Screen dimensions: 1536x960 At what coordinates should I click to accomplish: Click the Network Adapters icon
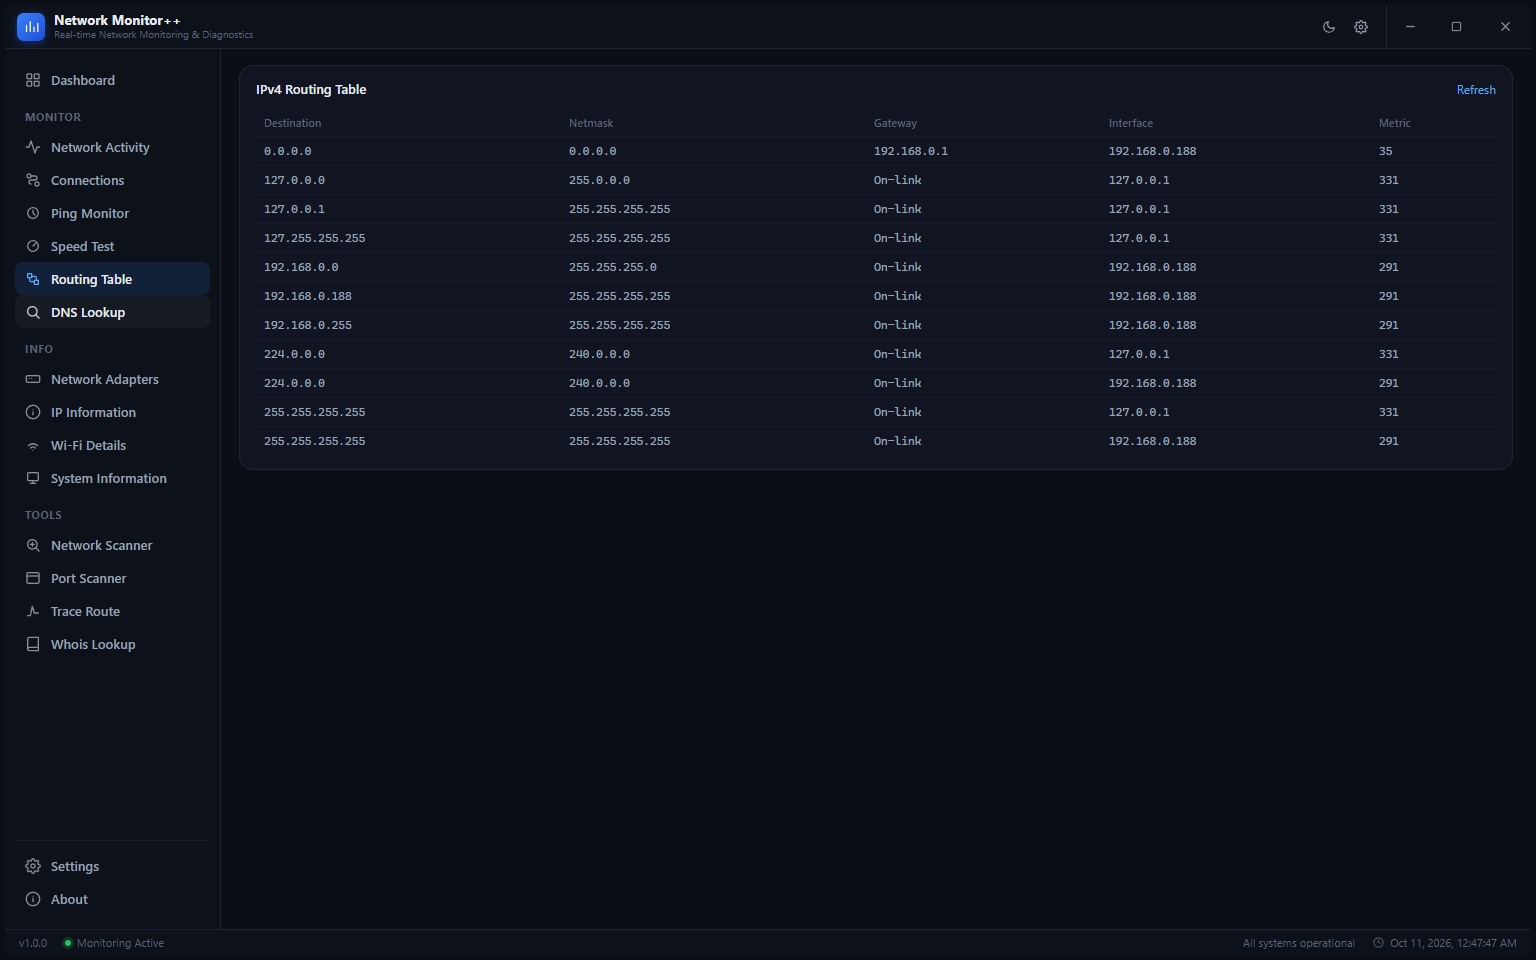click(33, 379)
